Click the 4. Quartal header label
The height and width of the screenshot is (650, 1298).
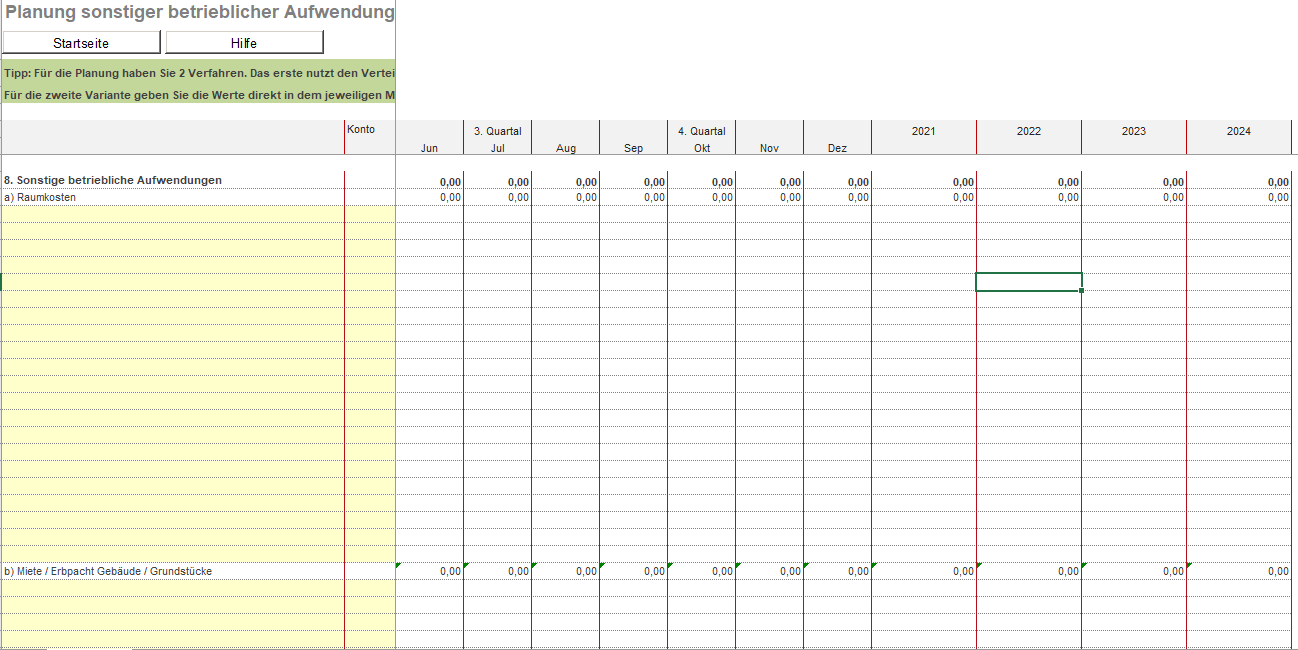(701, 131)
